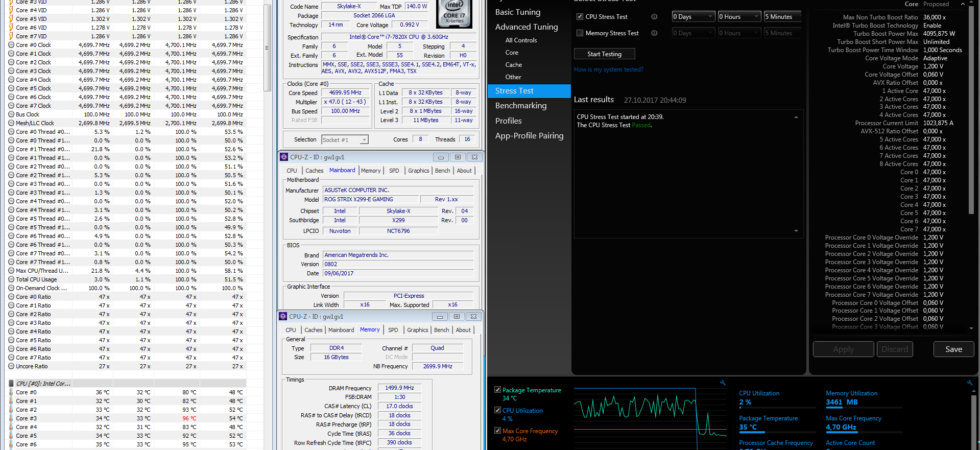Image resolution: width=980 pixels, height=450 pixels.
Task: Open the CPU test 5 Minutes dropdown
Action: pos(782,17)
